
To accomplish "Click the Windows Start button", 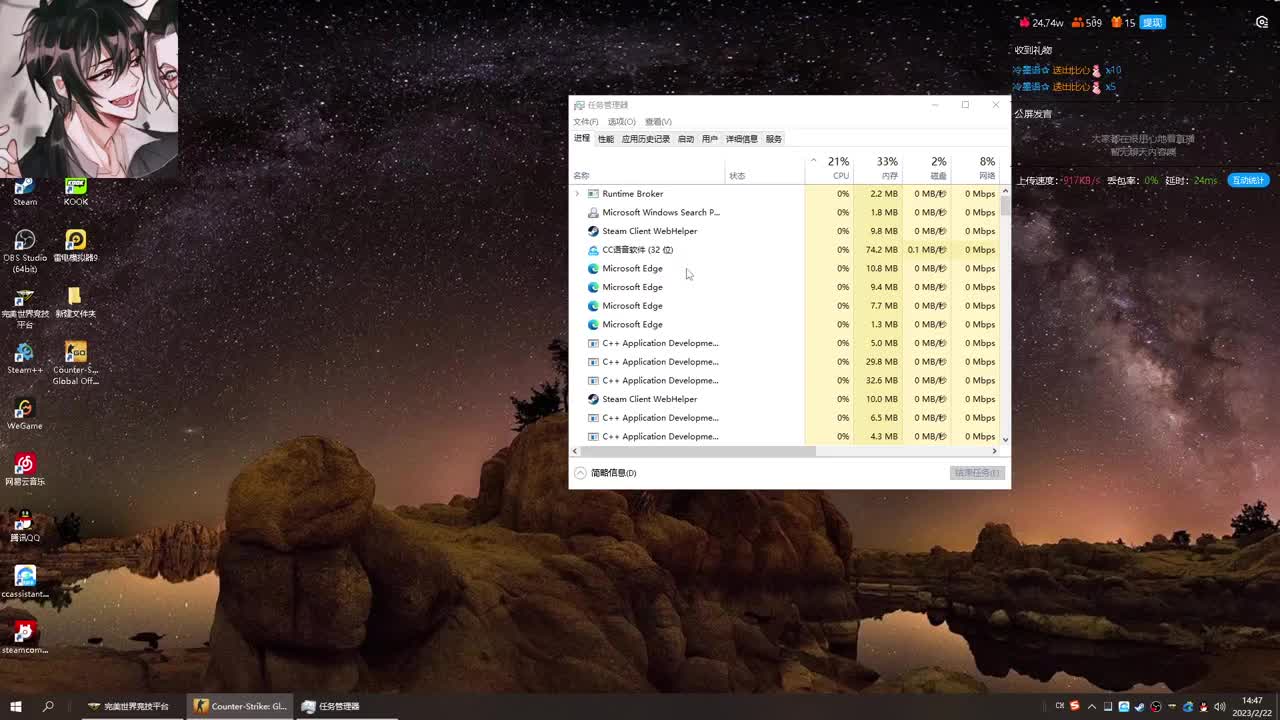I will click(16, 706).
